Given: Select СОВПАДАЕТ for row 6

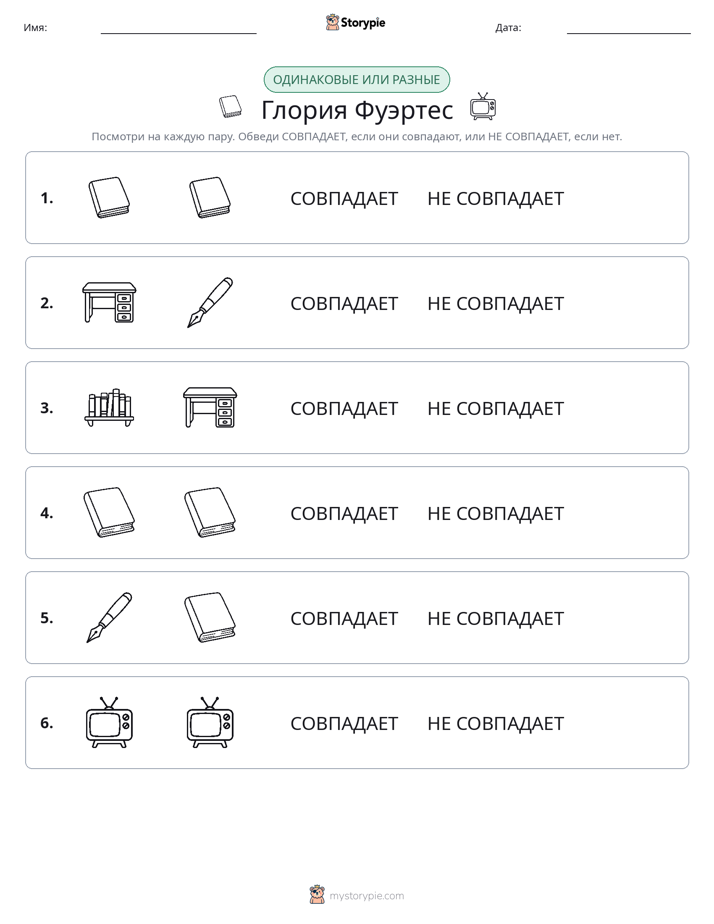Looking at the screenshot, I should (x=344, y=723).
